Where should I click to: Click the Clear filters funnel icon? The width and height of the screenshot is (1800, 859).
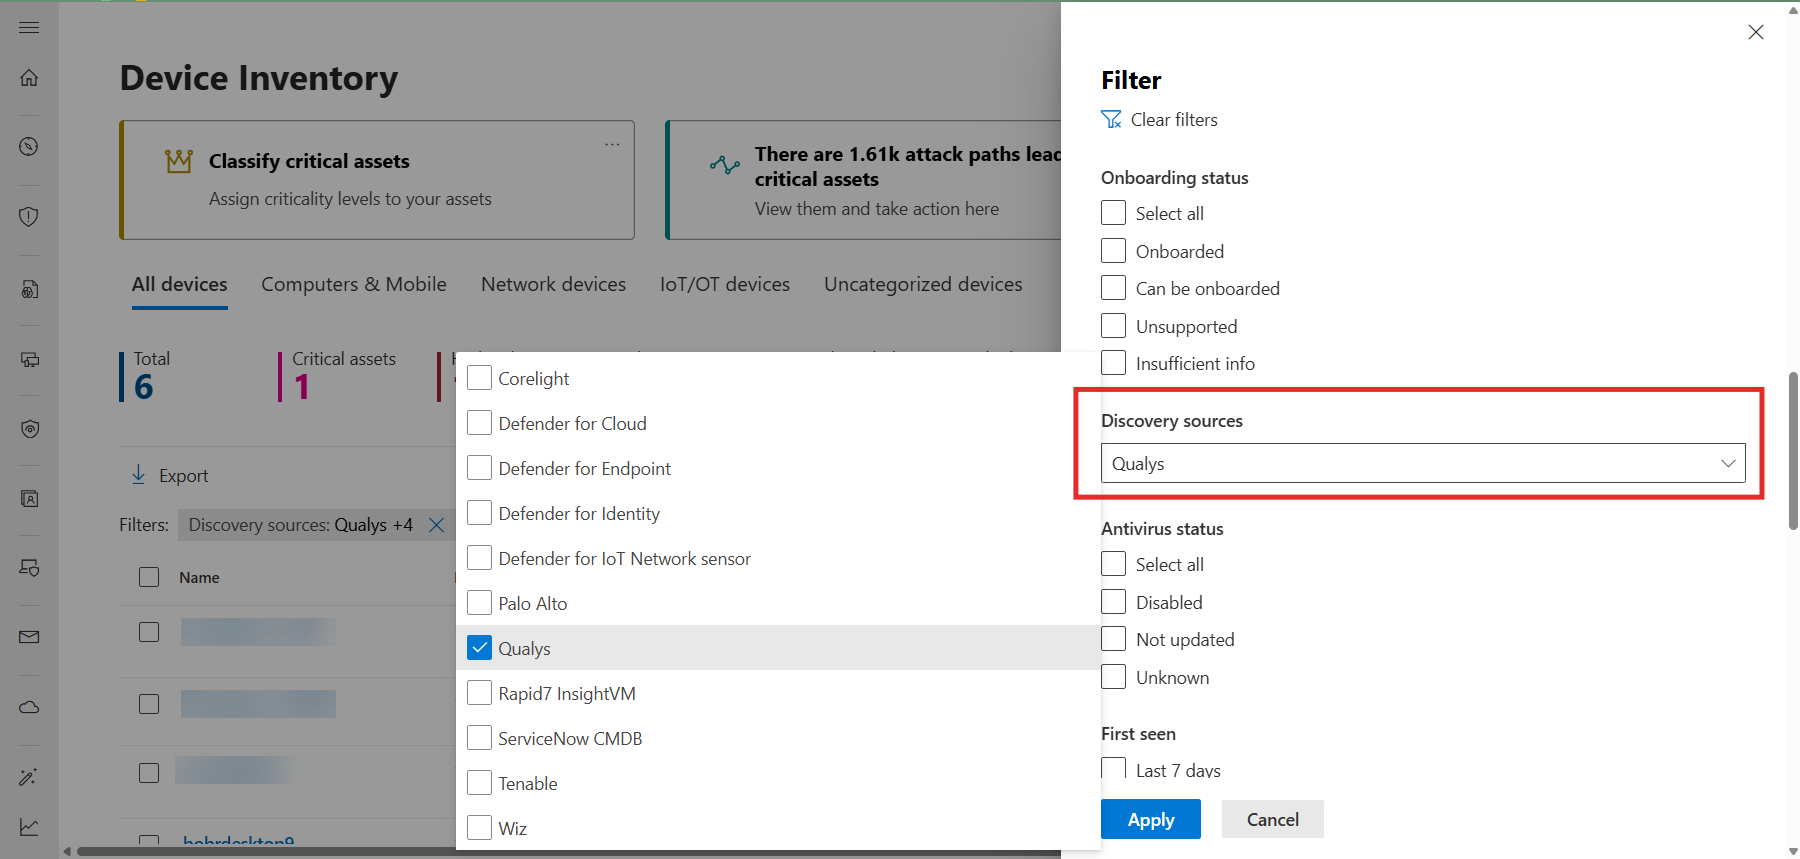(x=1111, y=120)
